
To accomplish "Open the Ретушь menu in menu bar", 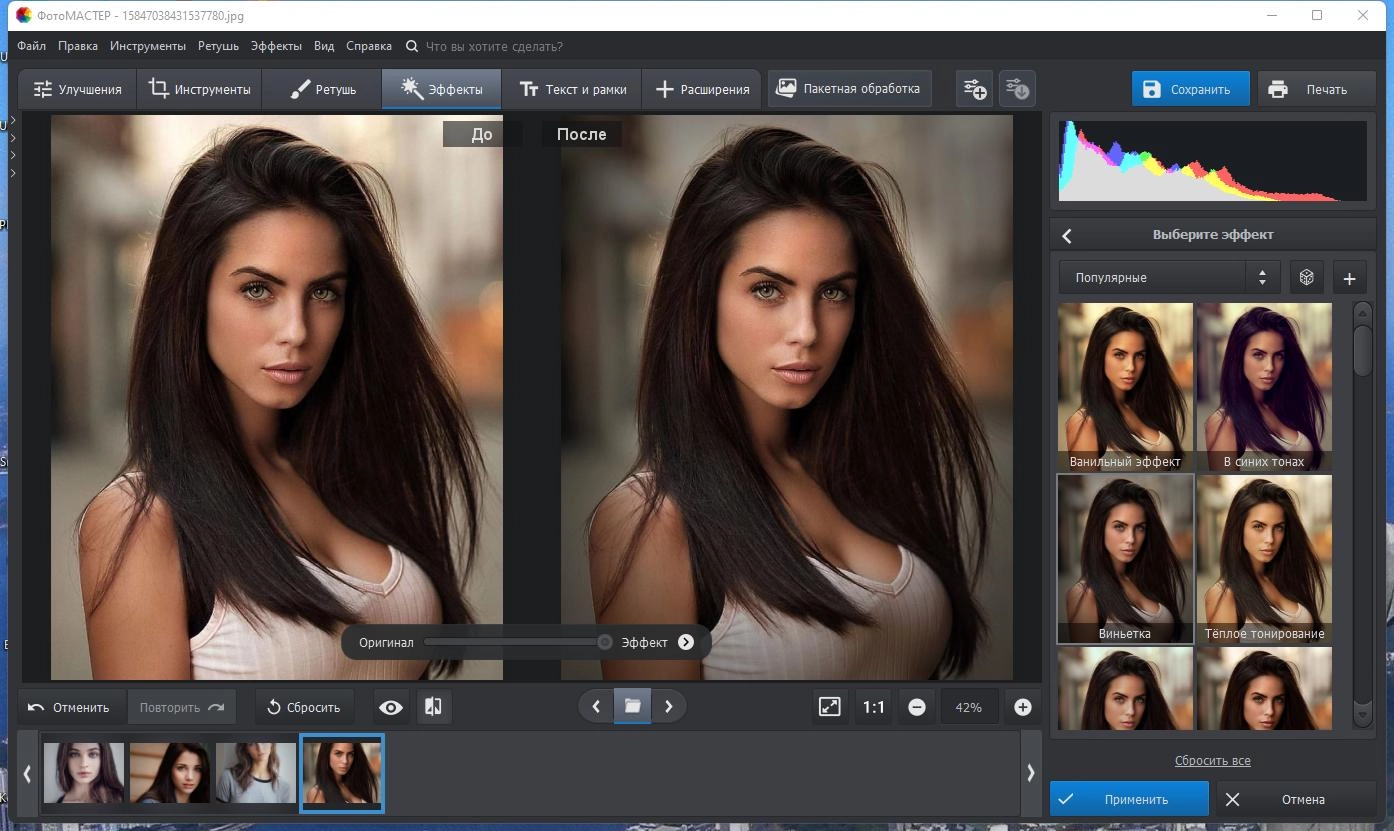I will coord(218,46).
